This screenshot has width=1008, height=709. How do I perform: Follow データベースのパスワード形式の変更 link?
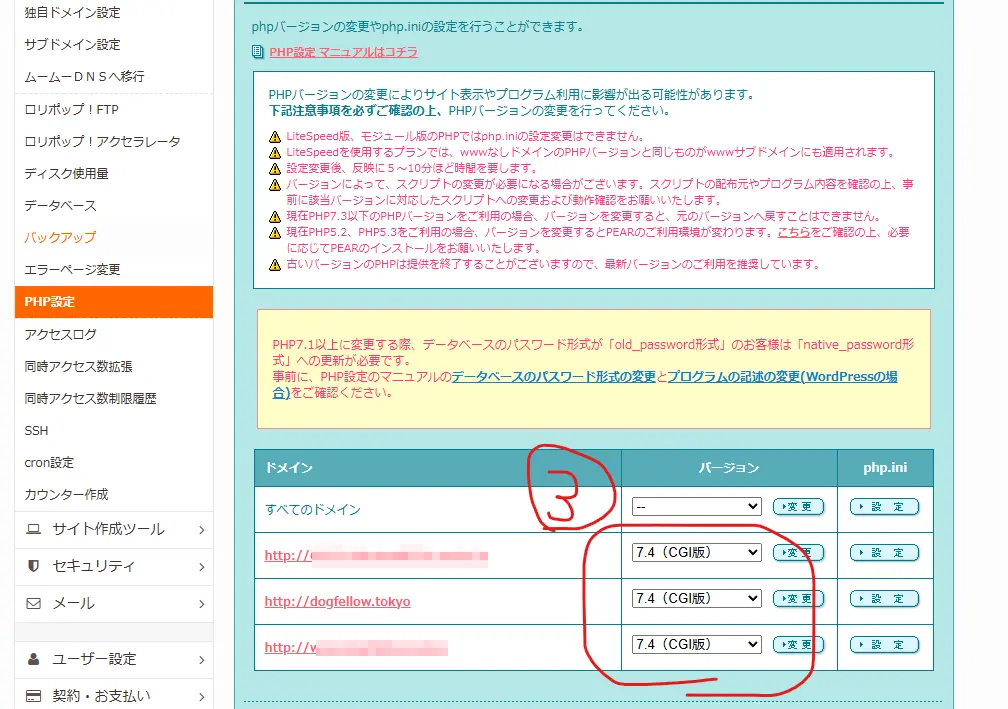click(x=553, y=377)
